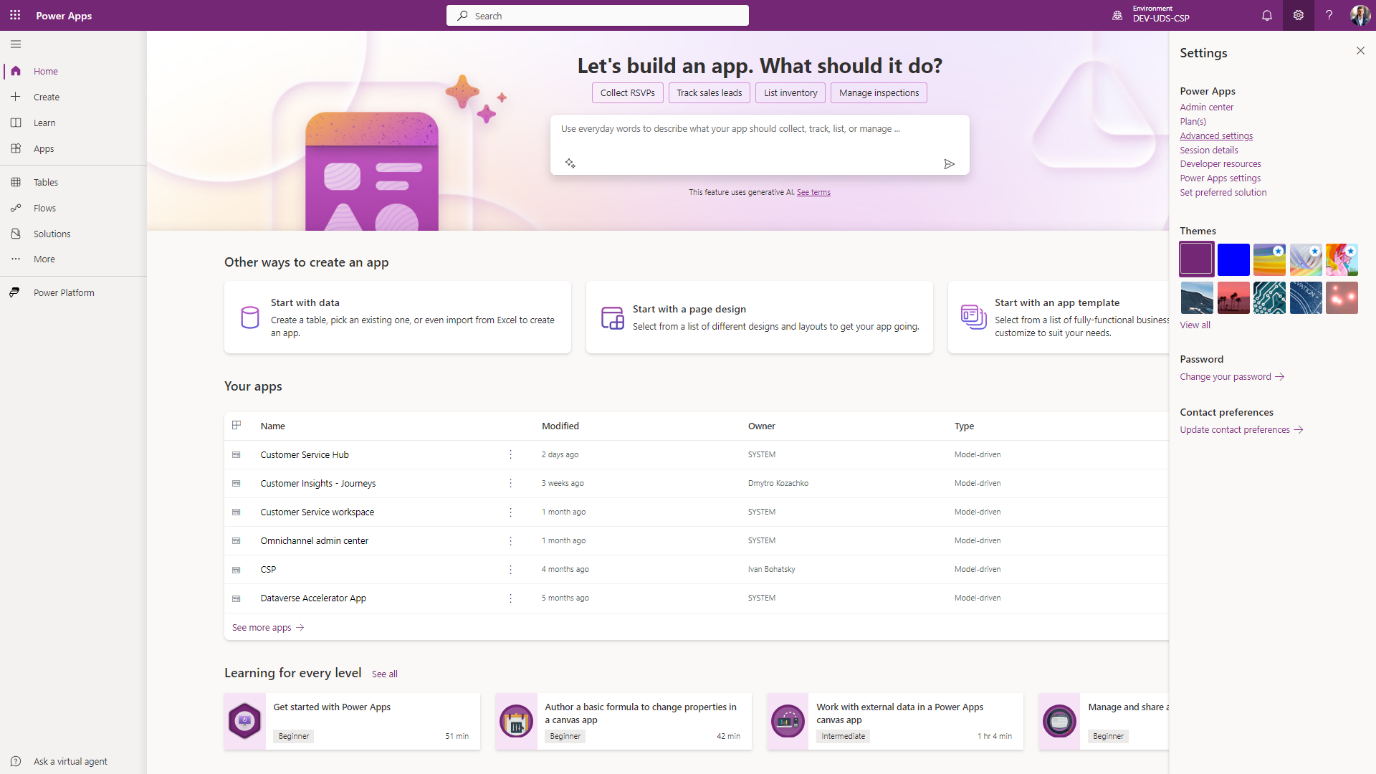Viewport: 1376px width, 774px height.
Task: Click the Power Apps search box
Action: [597, 16]
